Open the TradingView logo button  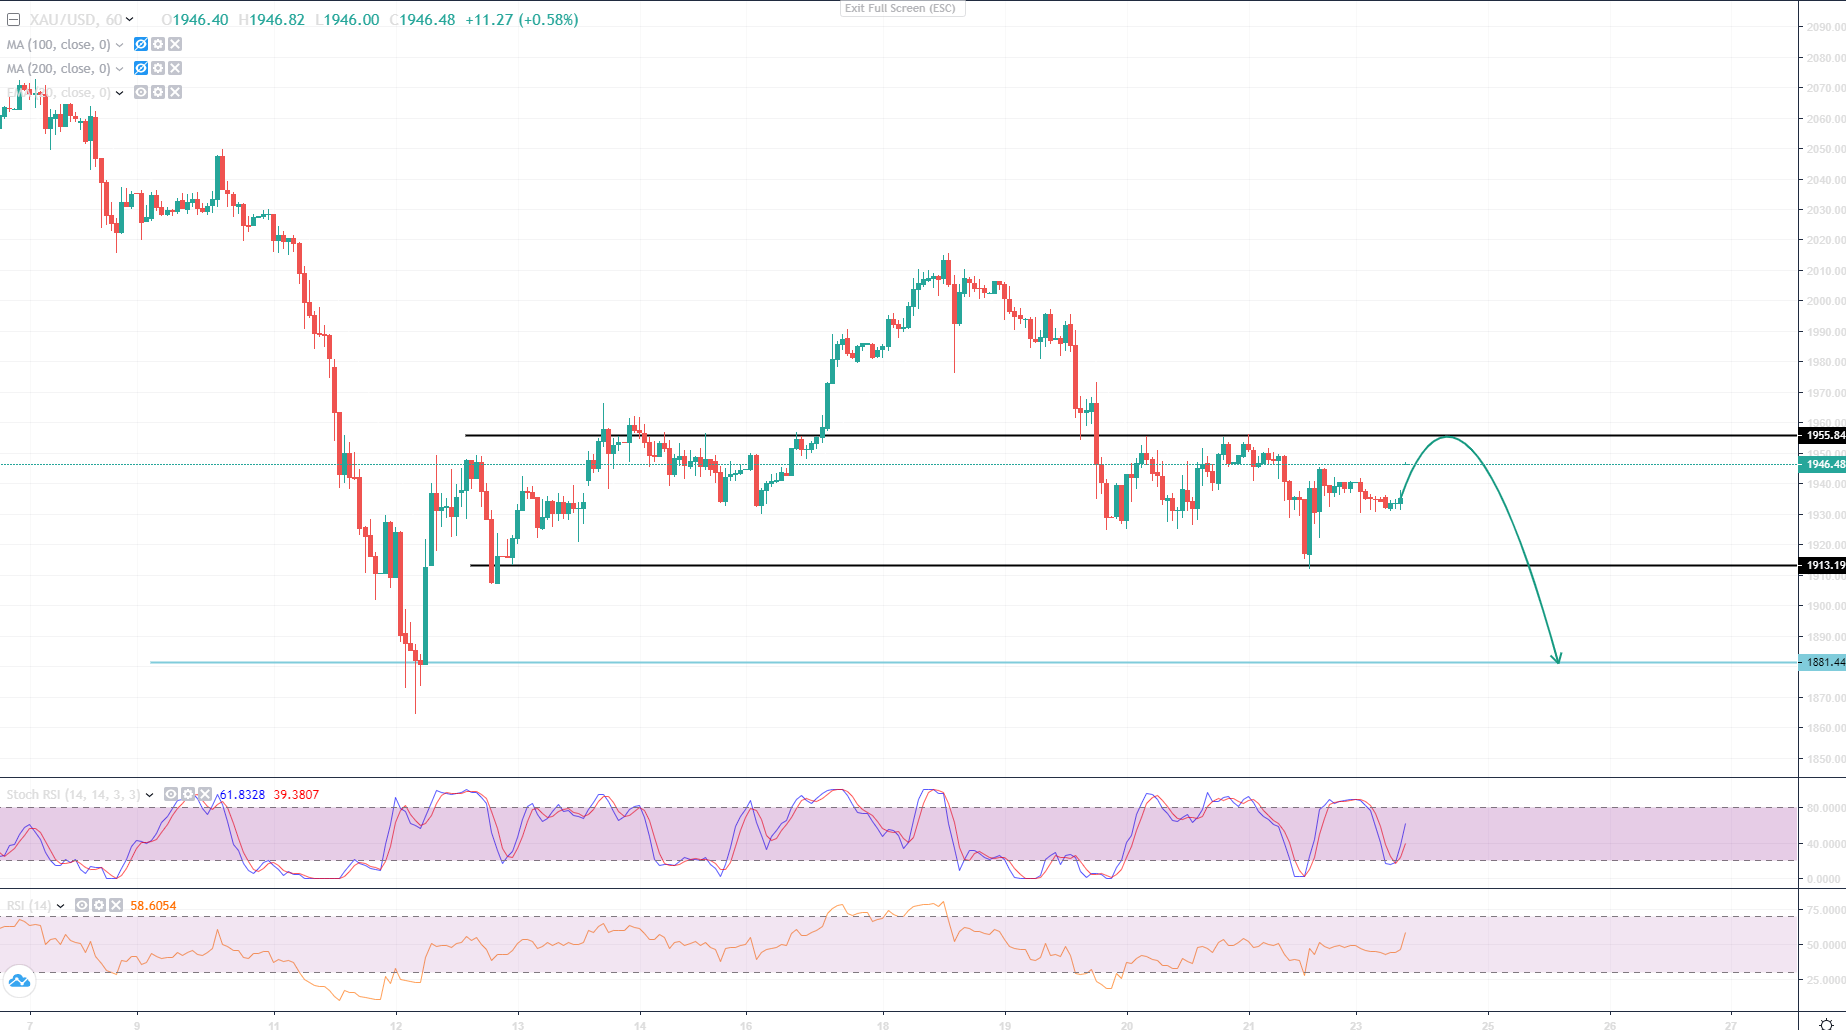tap(19, 981)
